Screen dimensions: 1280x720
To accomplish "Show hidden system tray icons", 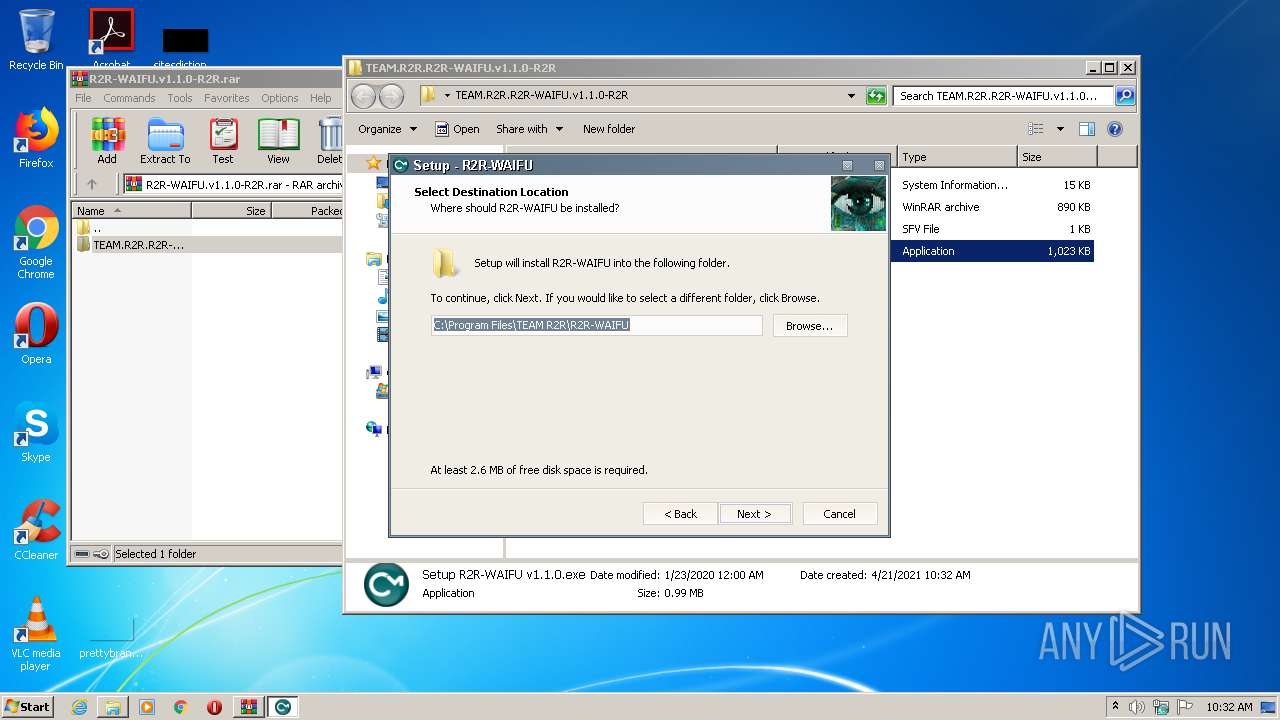I will point(1115,707).
